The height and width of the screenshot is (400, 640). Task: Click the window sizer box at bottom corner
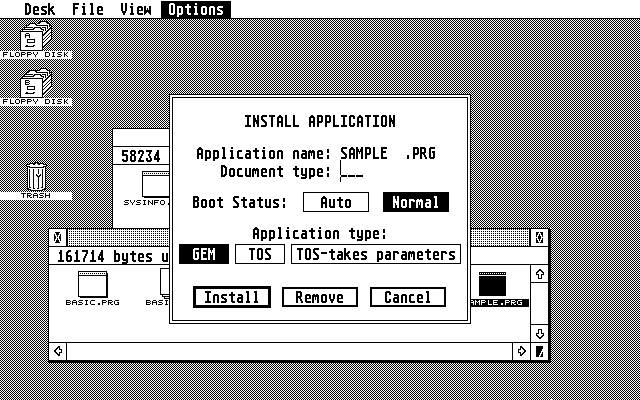[539, 351]
